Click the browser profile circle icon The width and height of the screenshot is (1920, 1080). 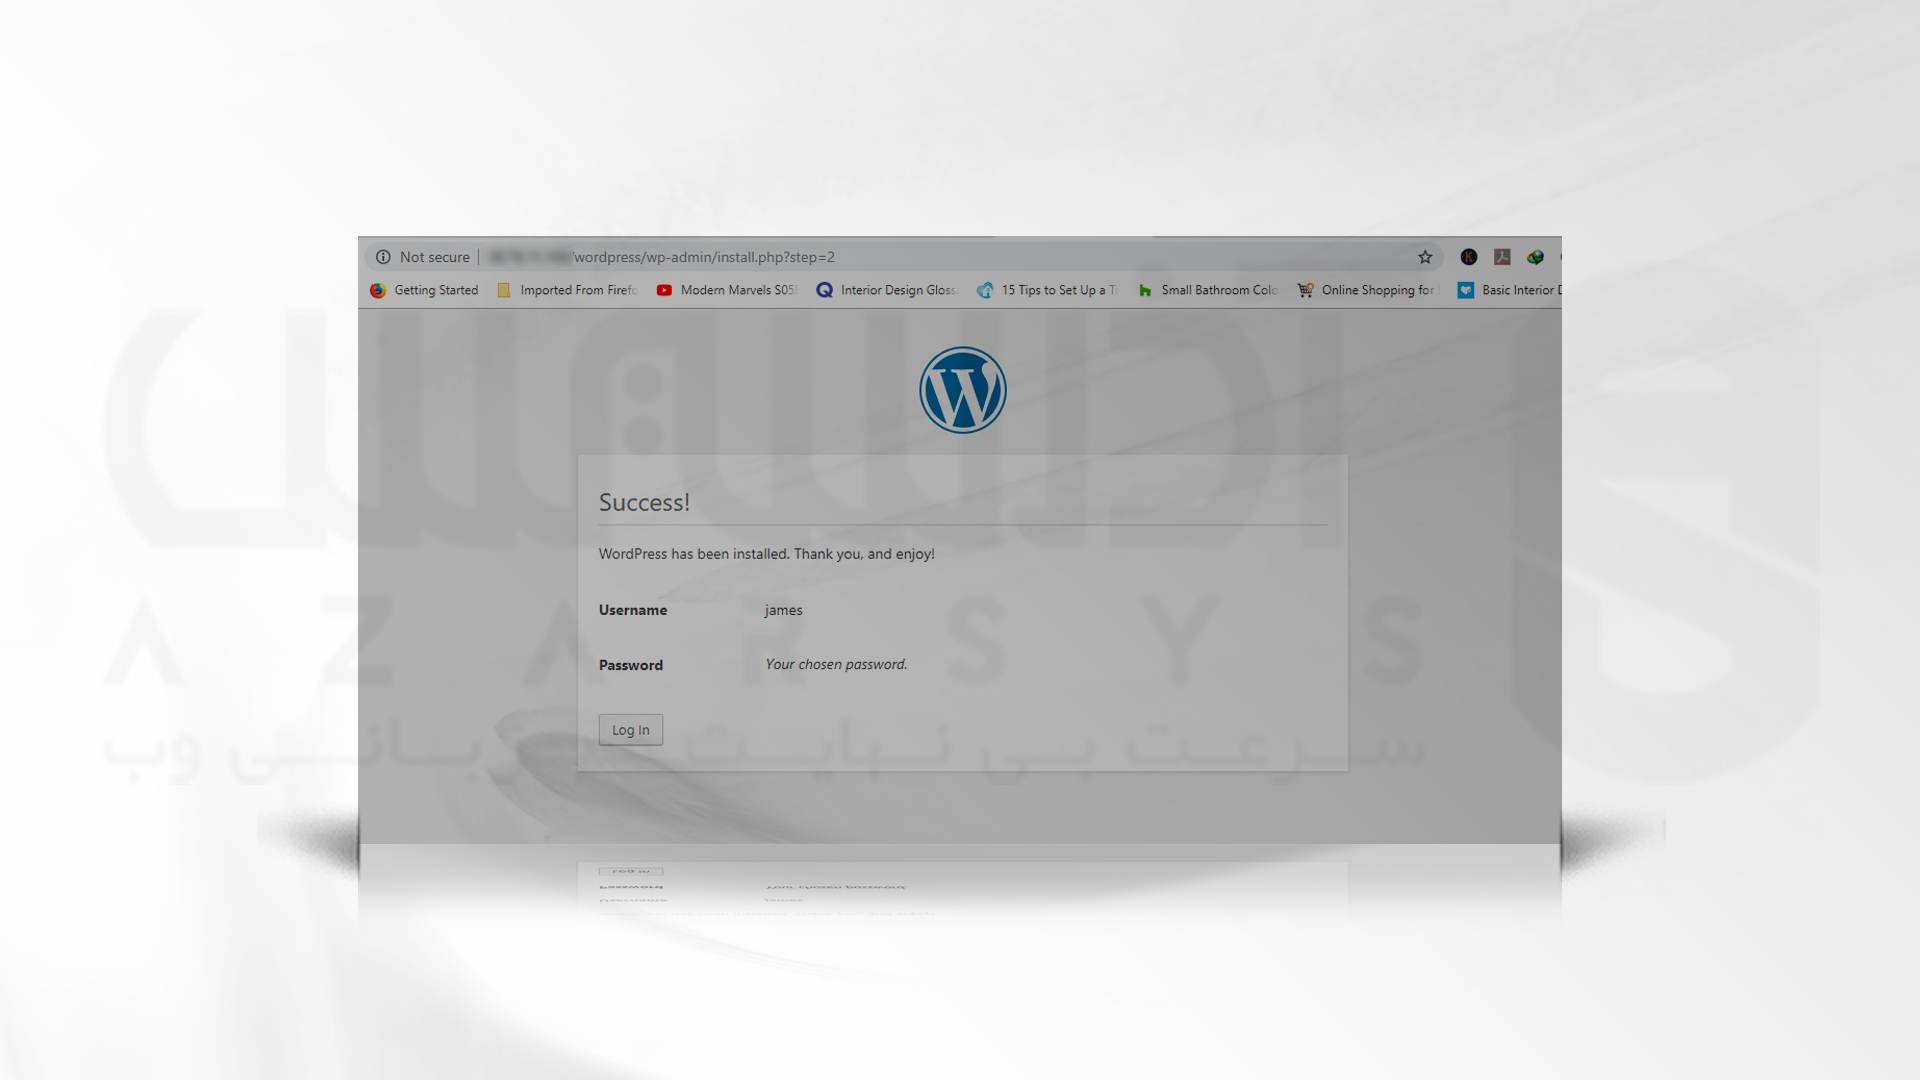(1468, 256)
